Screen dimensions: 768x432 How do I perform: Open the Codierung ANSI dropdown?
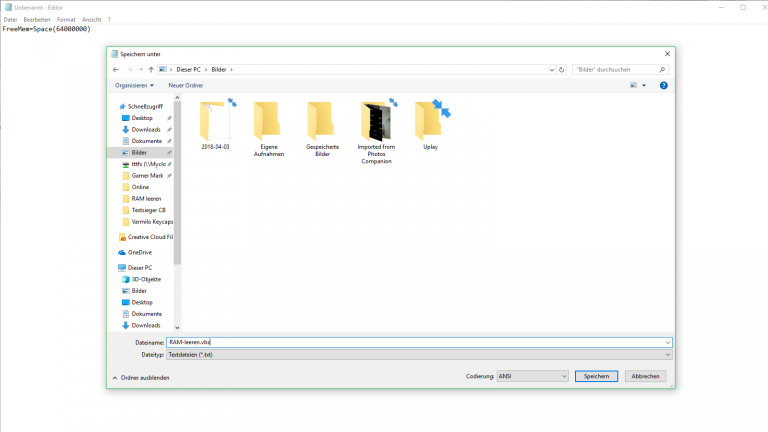[x=533, y=376]
